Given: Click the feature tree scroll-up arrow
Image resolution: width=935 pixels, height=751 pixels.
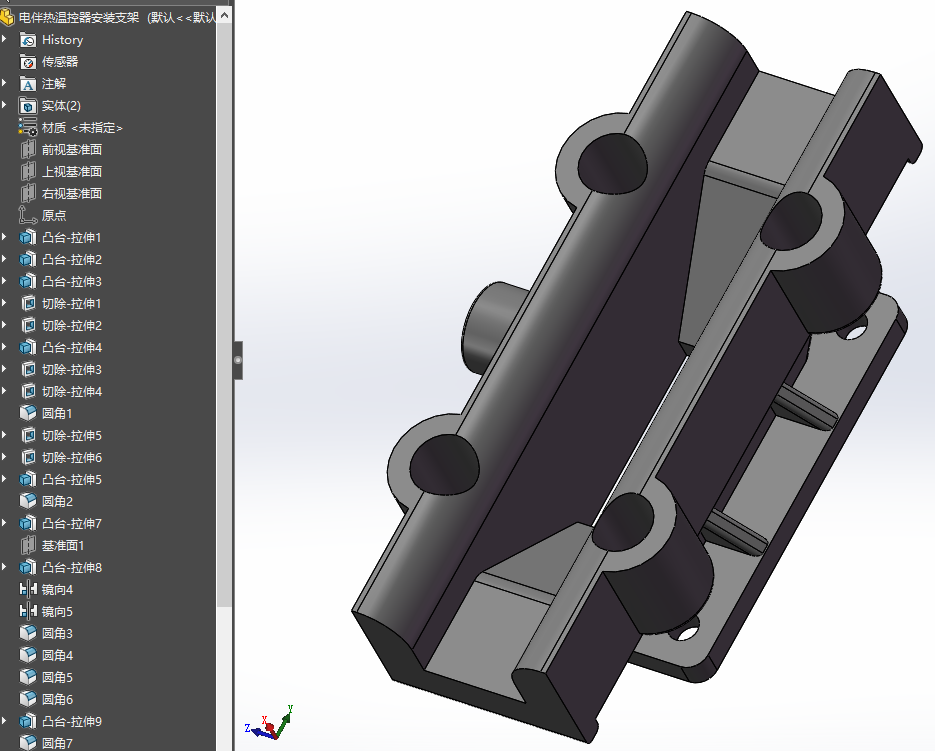Looking at the screenshot, I should pos(224,16).
